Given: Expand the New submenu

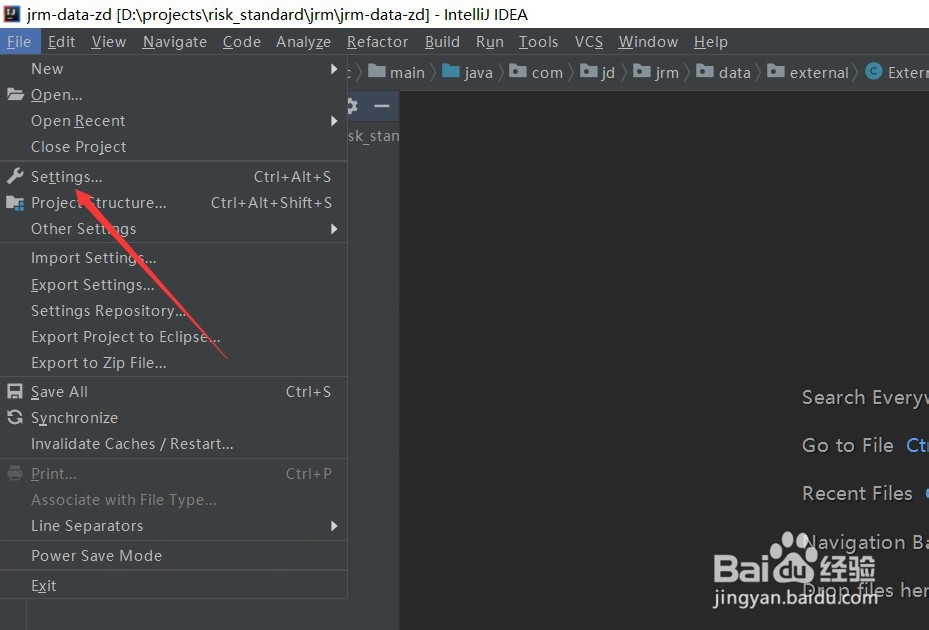Looking at the screenshot, I should click(x=174, y=69).
